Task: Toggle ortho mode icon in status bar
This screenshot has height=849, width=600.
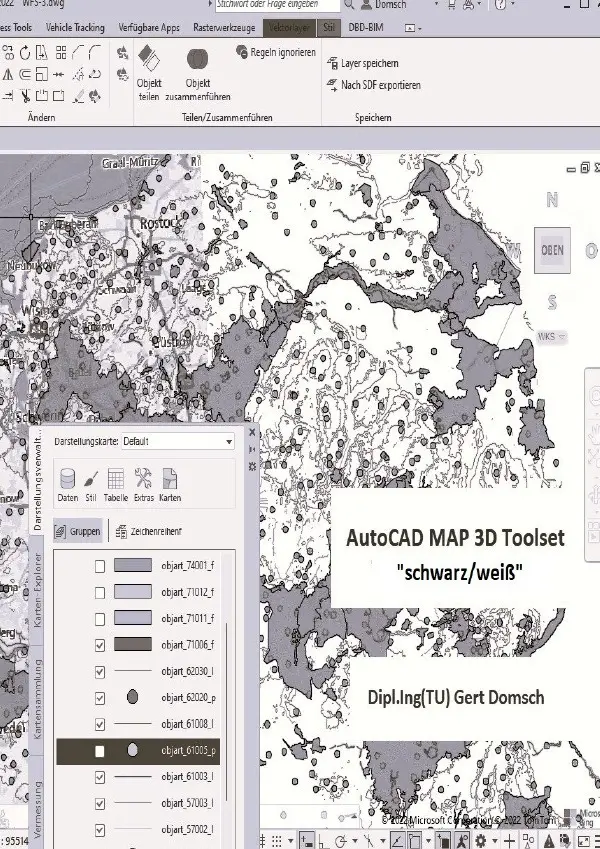Action: [323, 841]
